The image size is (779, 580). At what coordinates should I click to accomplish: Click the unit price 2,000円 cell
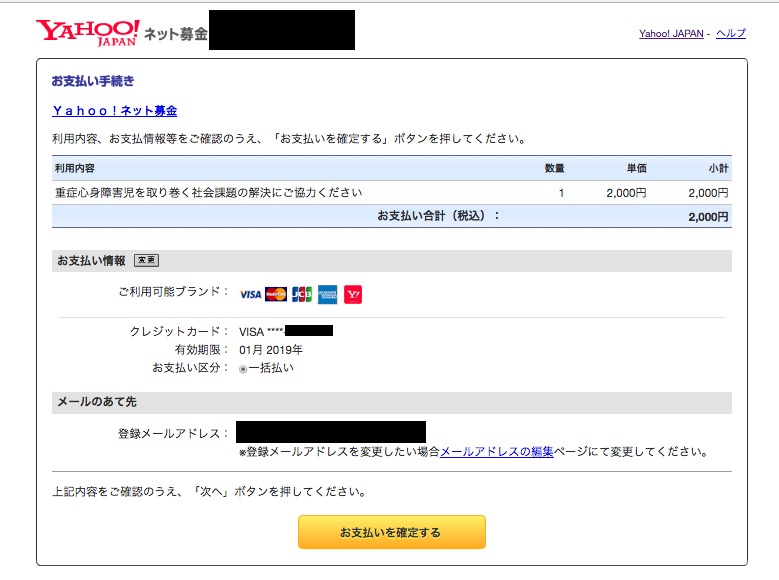tap(626, 193)
